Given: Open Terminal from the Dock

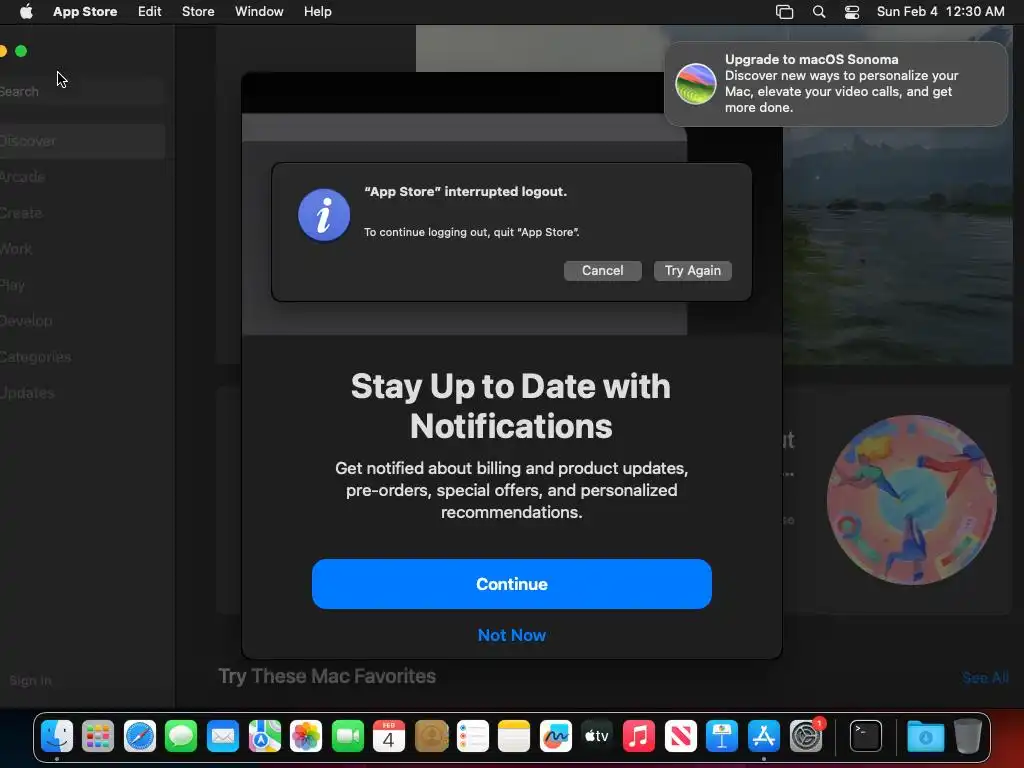Looking at the screenshot, I should click(x=866, y=737).
